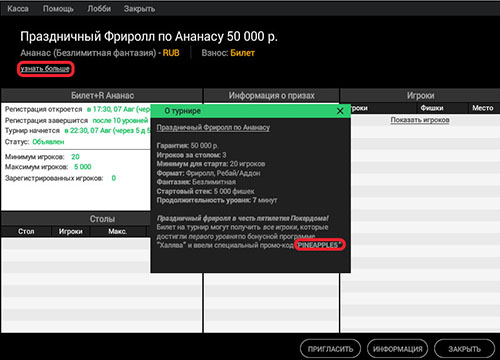Click the 'Гарантия: 50 000 р.' line
This screenshot has width=500, height=360.
(187, 146)
